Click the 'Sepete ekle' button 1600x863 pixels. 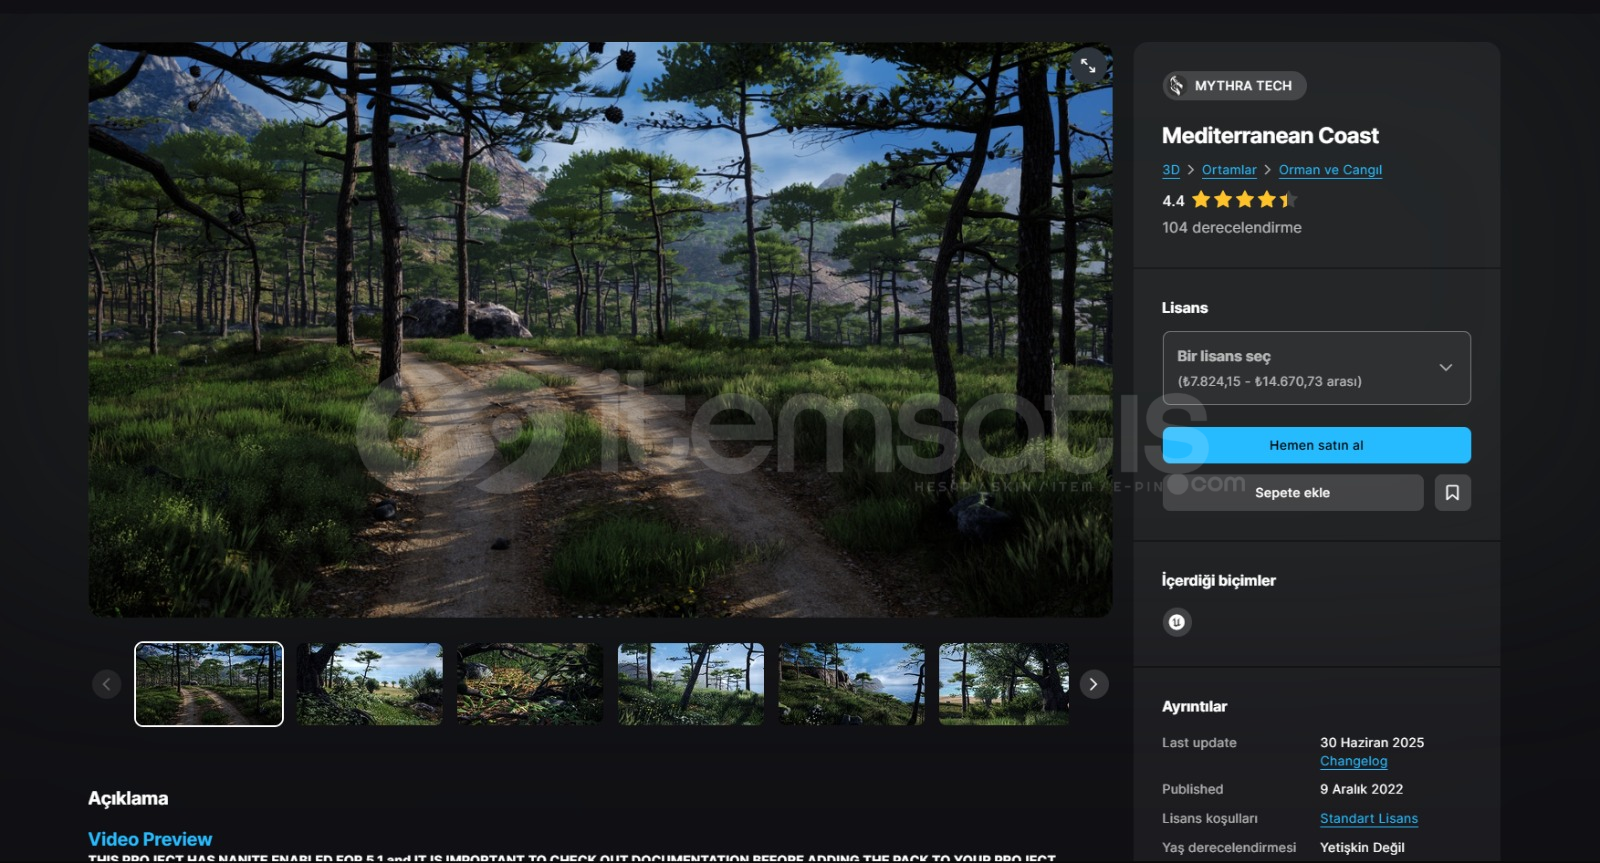click(1293, 492)
